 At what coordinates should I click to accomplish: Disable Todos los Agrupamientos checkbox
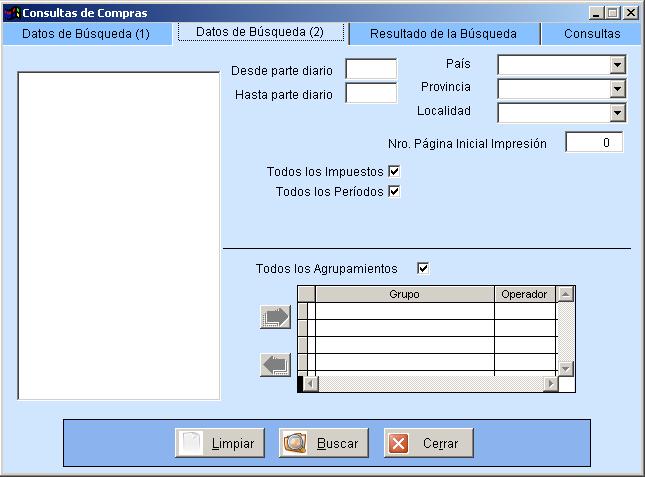[423, 268]
